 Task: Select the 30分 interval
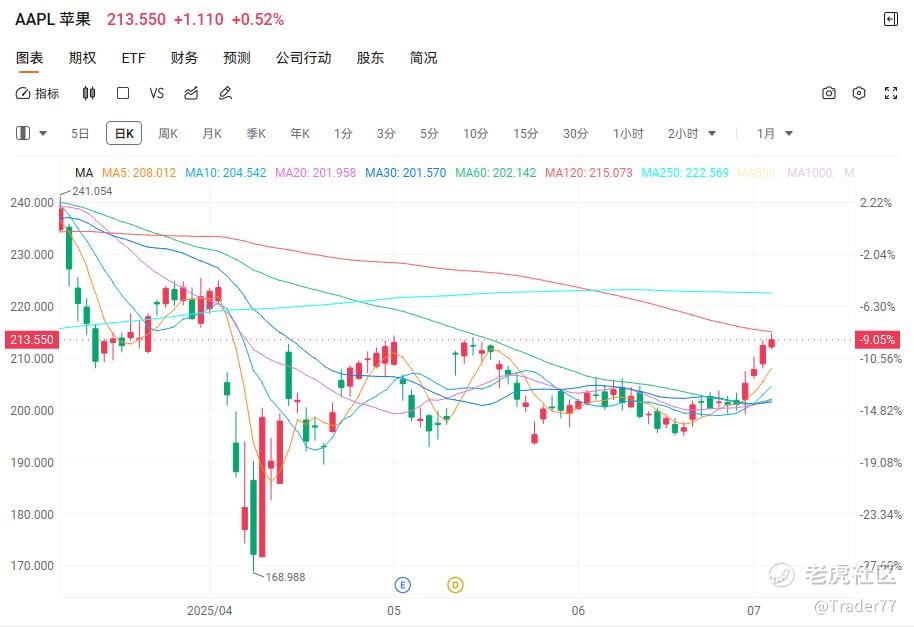click(575, 133)
